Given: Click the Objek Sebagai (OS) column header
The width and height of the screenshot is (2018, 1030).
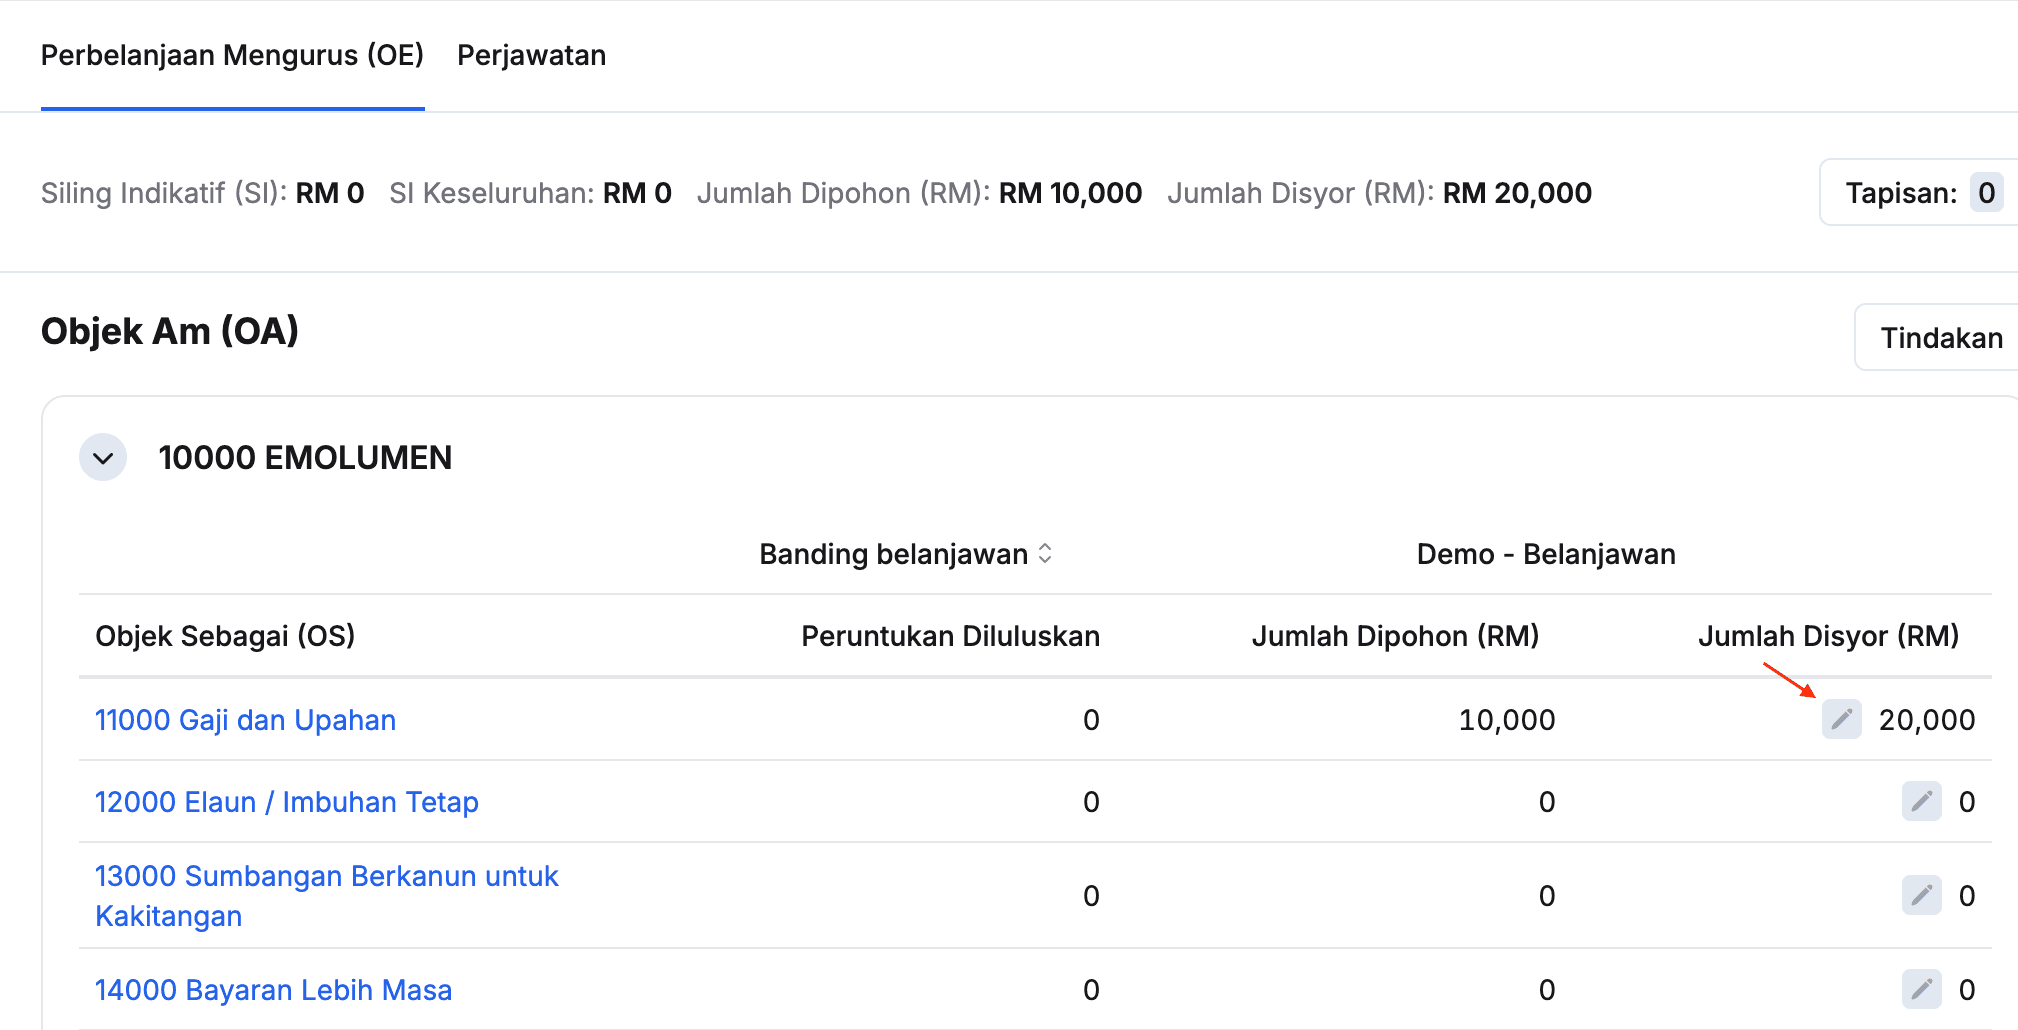Looking at the screenshot, I should 225,636.
